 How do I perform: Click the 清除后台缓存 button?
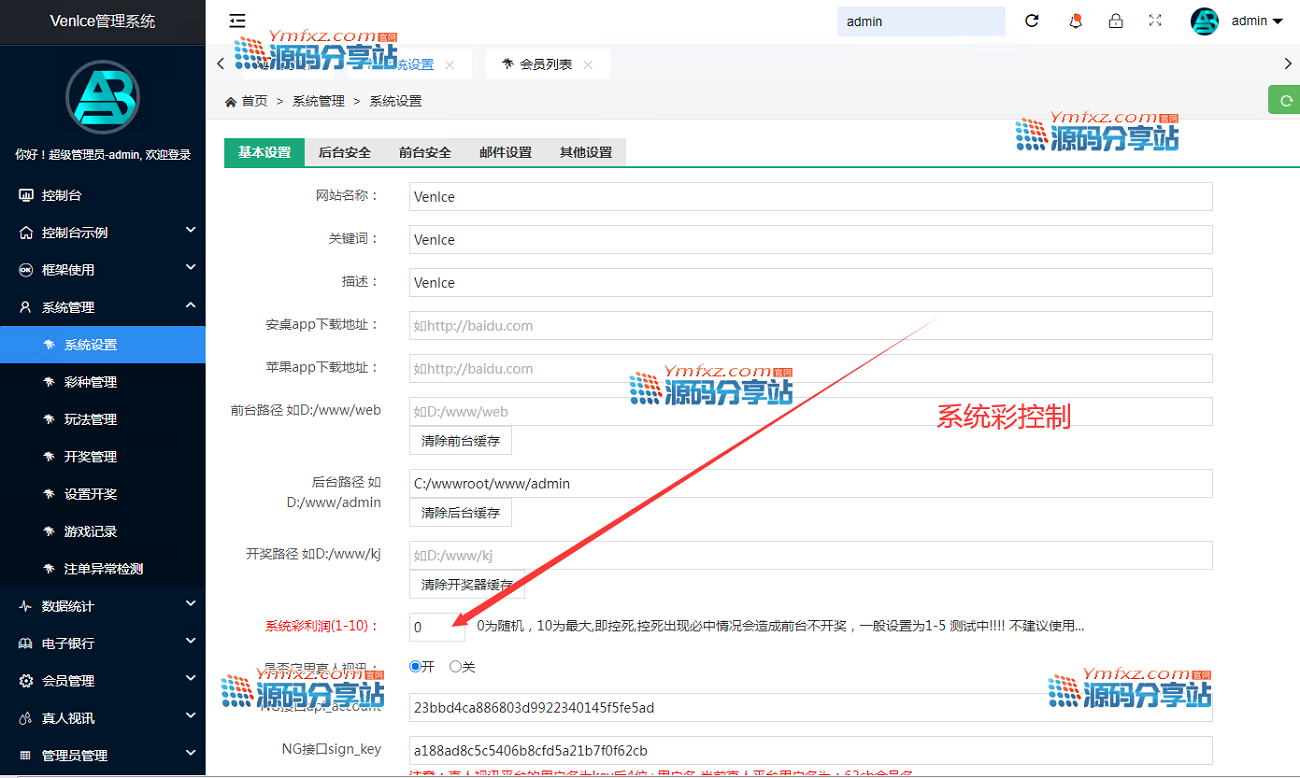click(x=460, y=513)
